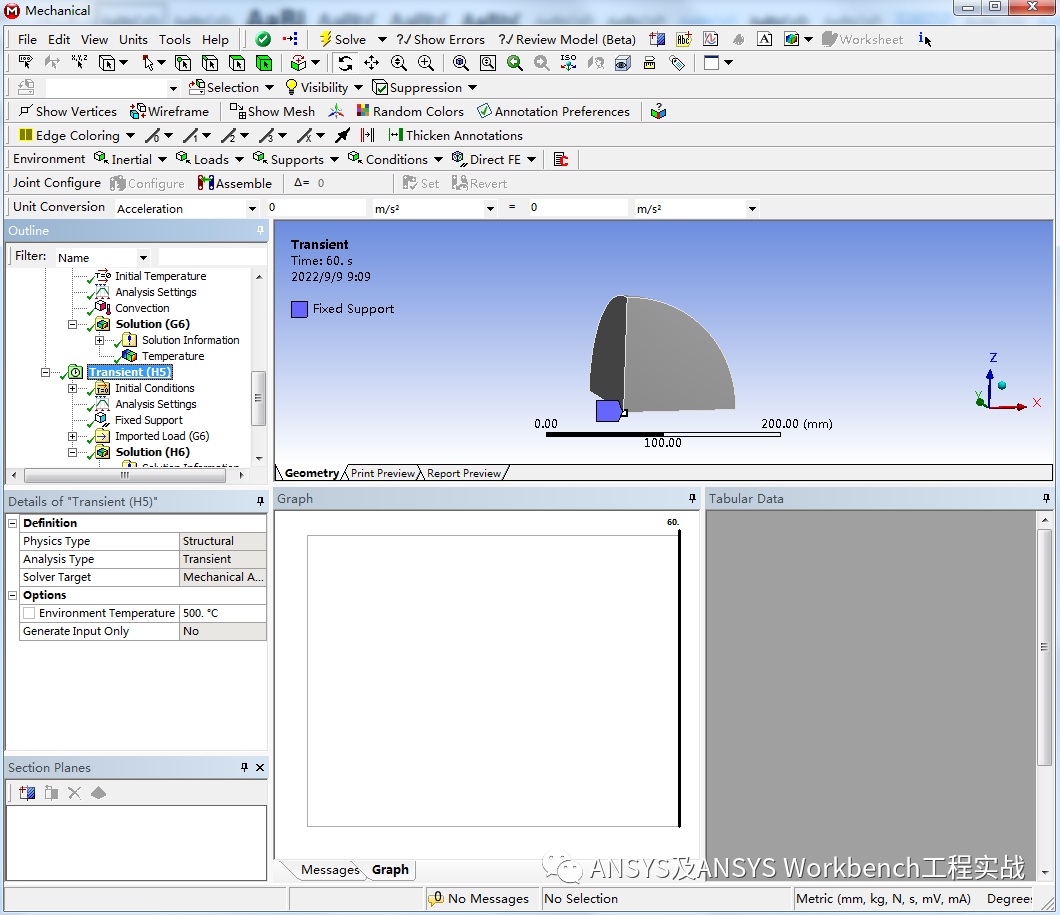
Task: Pin the Outline panel
Action: [x=260, y=230]
